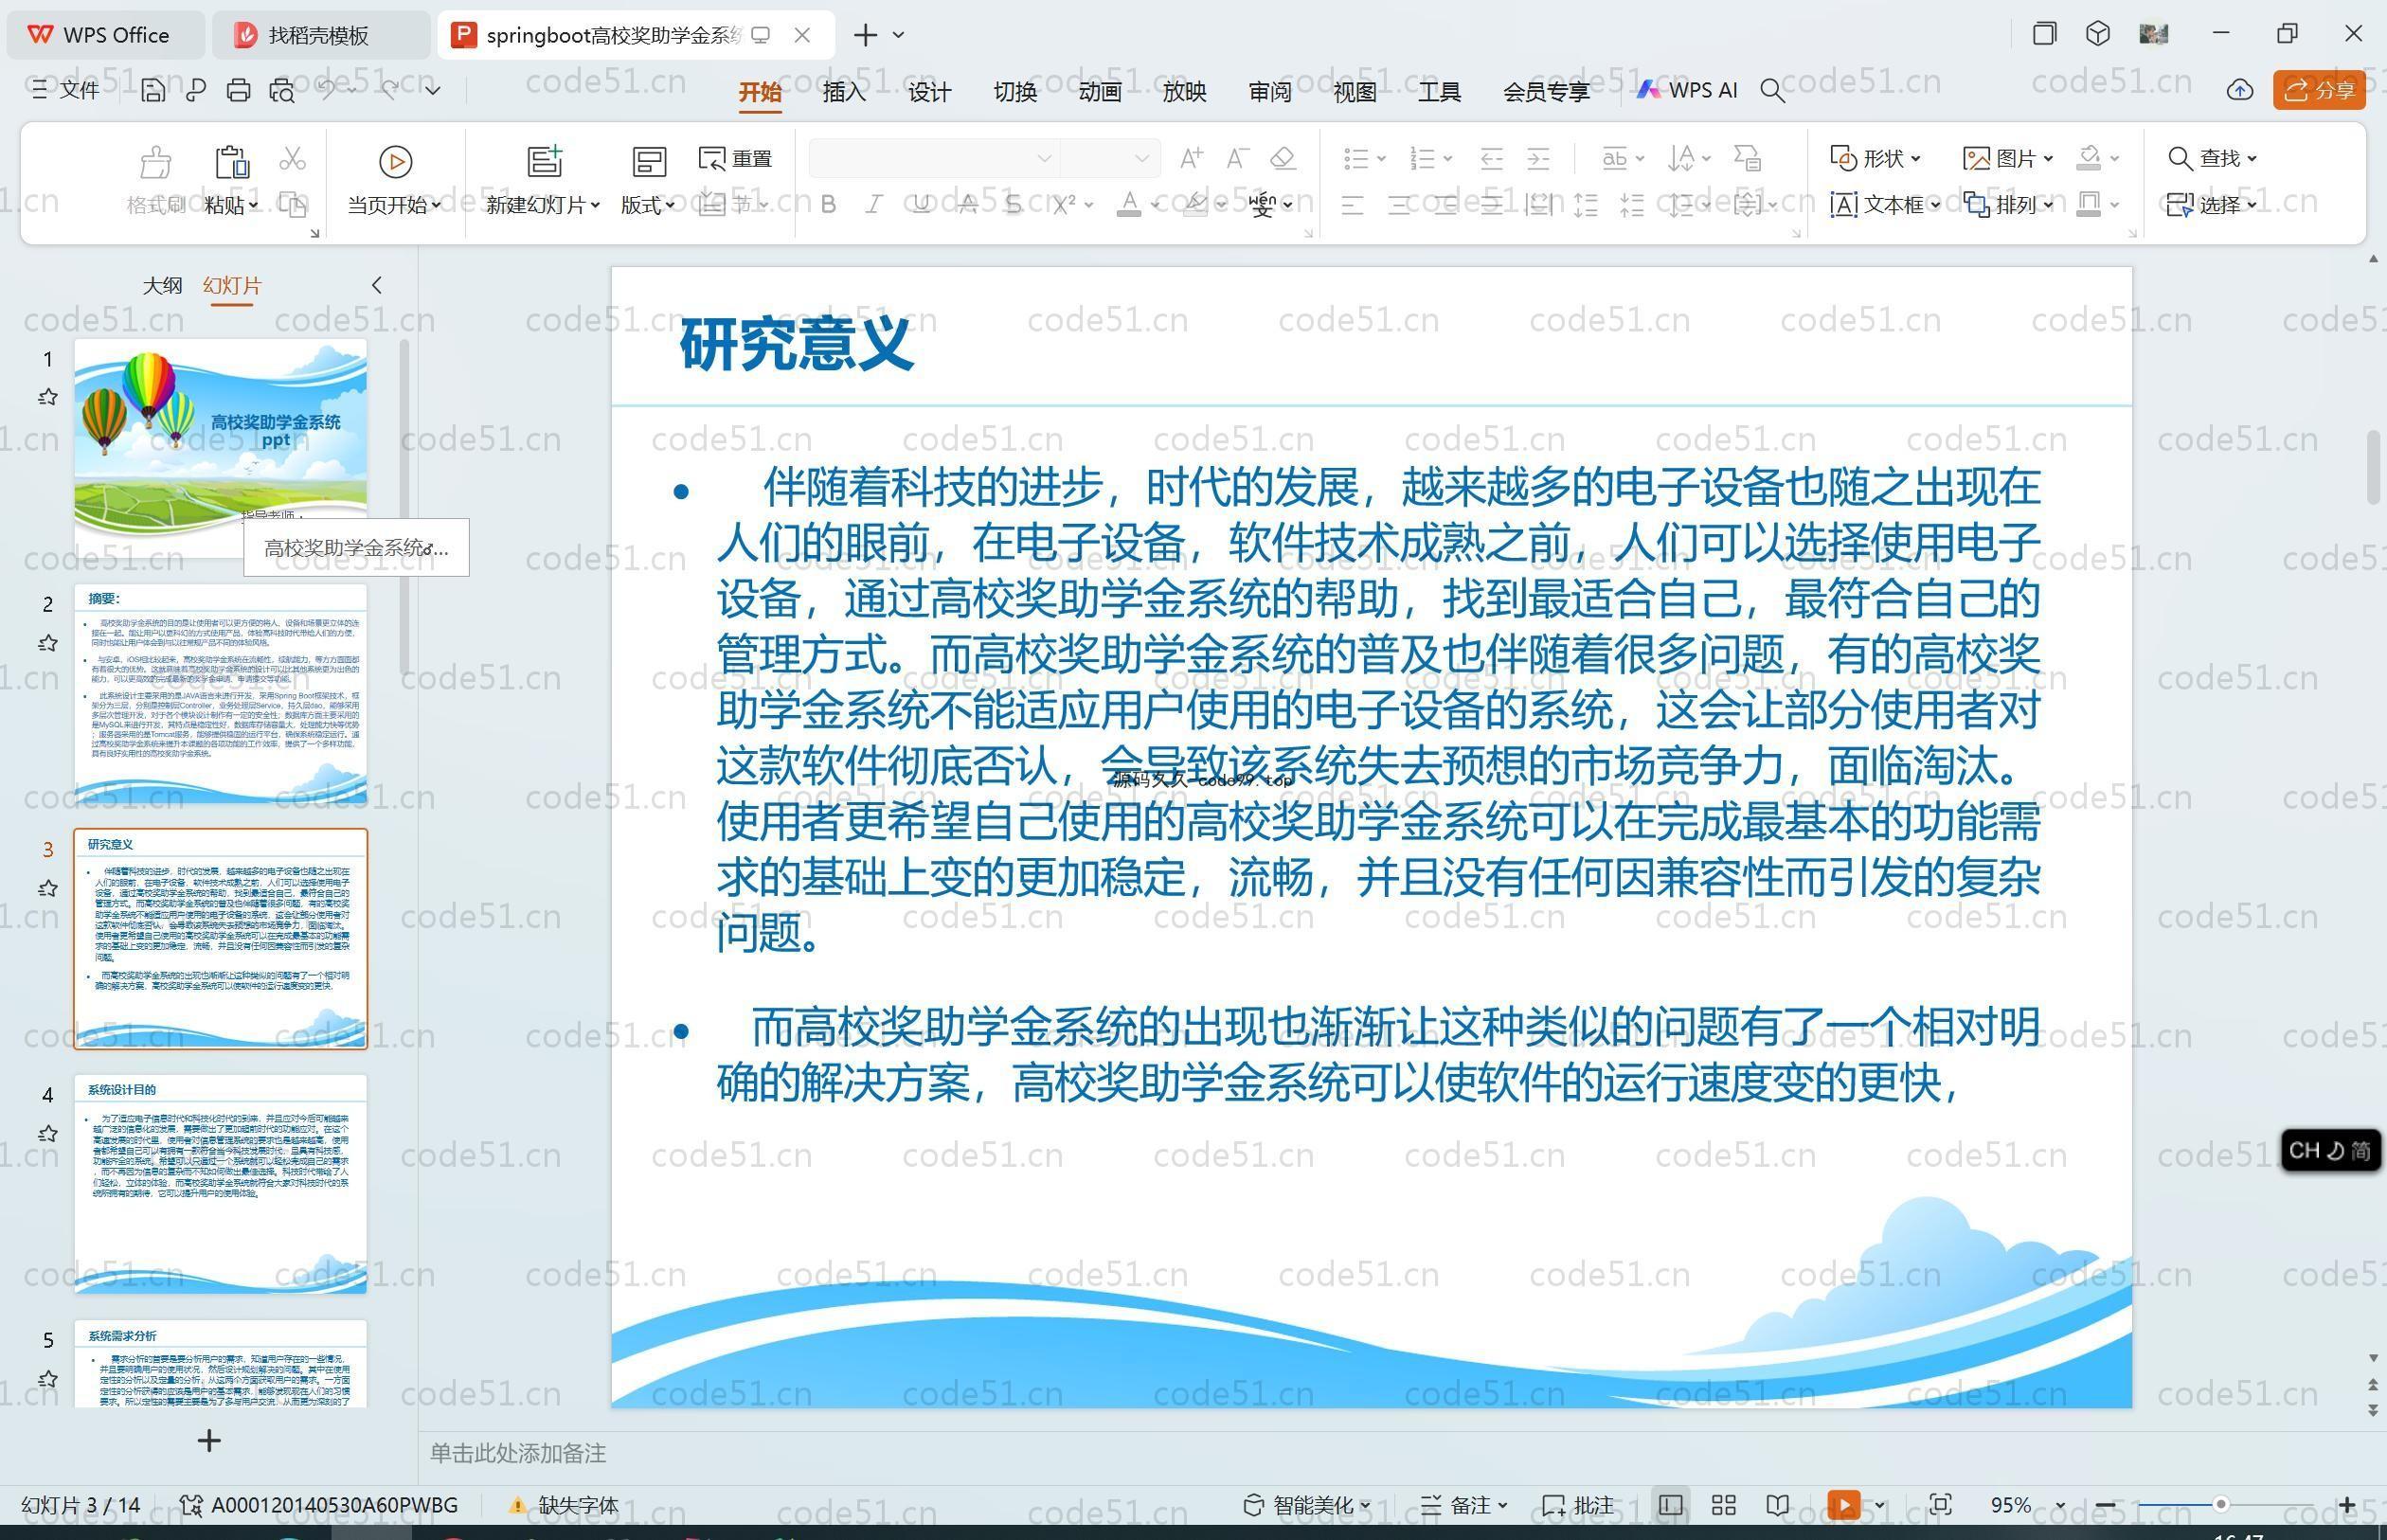Viewport: 2387px width, 1540px height.
Task: Click the New Slide (新建幻灯片) icon
Action: 544,161
